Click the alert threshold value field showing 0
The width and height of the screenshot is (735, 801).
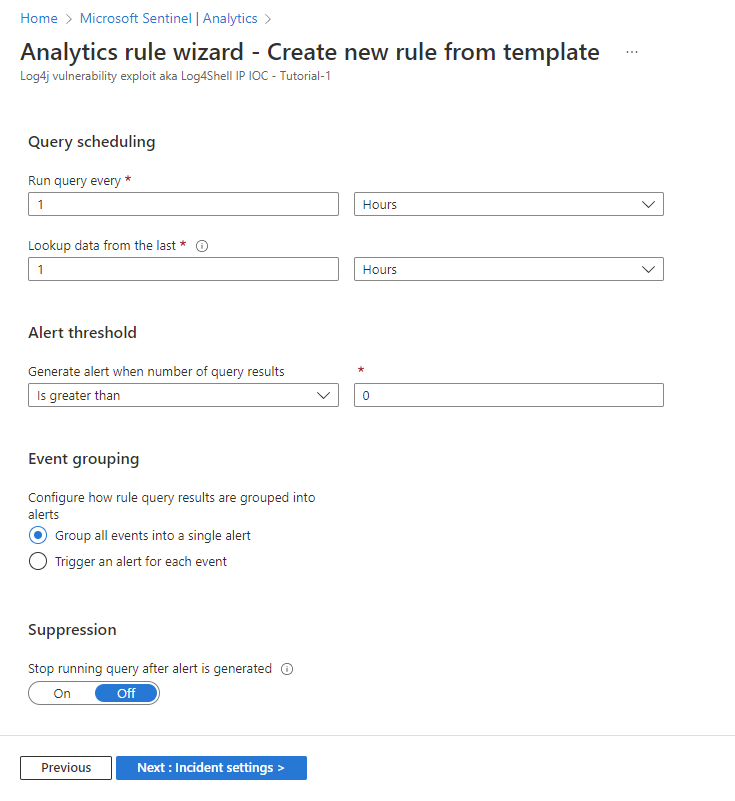[x=508, y=395]
